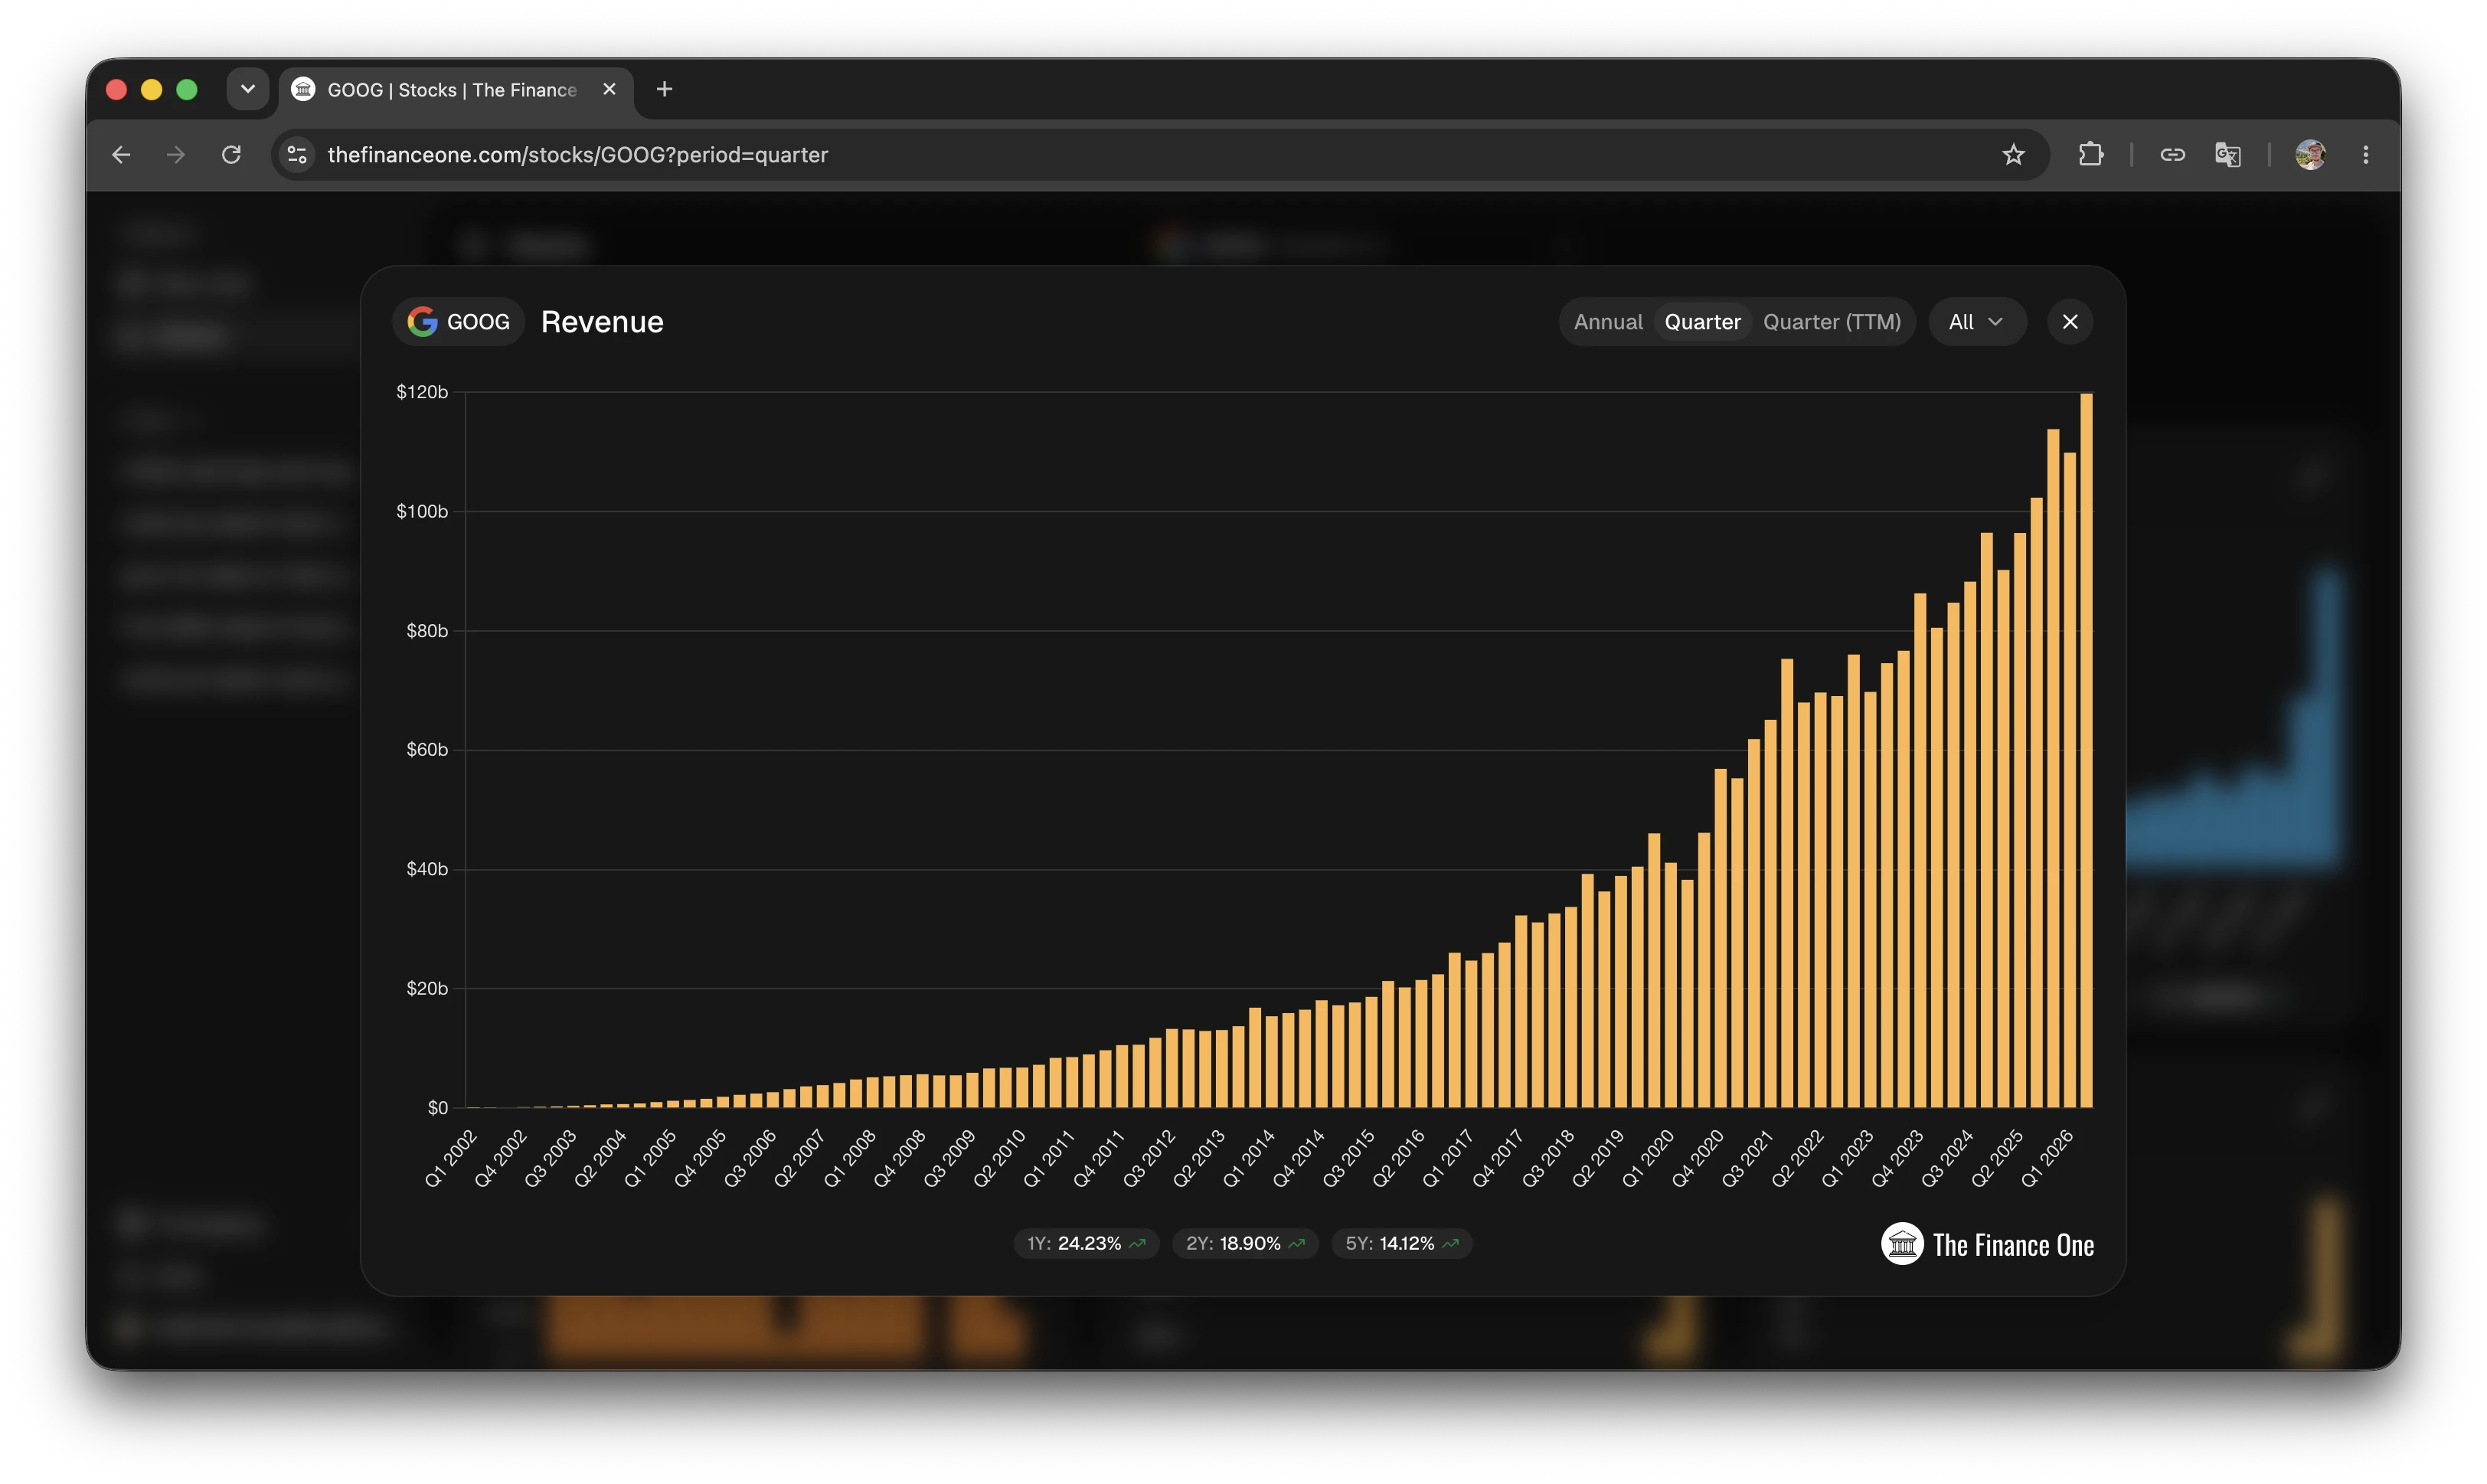Bookmark this page with the star icon
This screenshot has width=2487, height=1484.
[2013, 154]
